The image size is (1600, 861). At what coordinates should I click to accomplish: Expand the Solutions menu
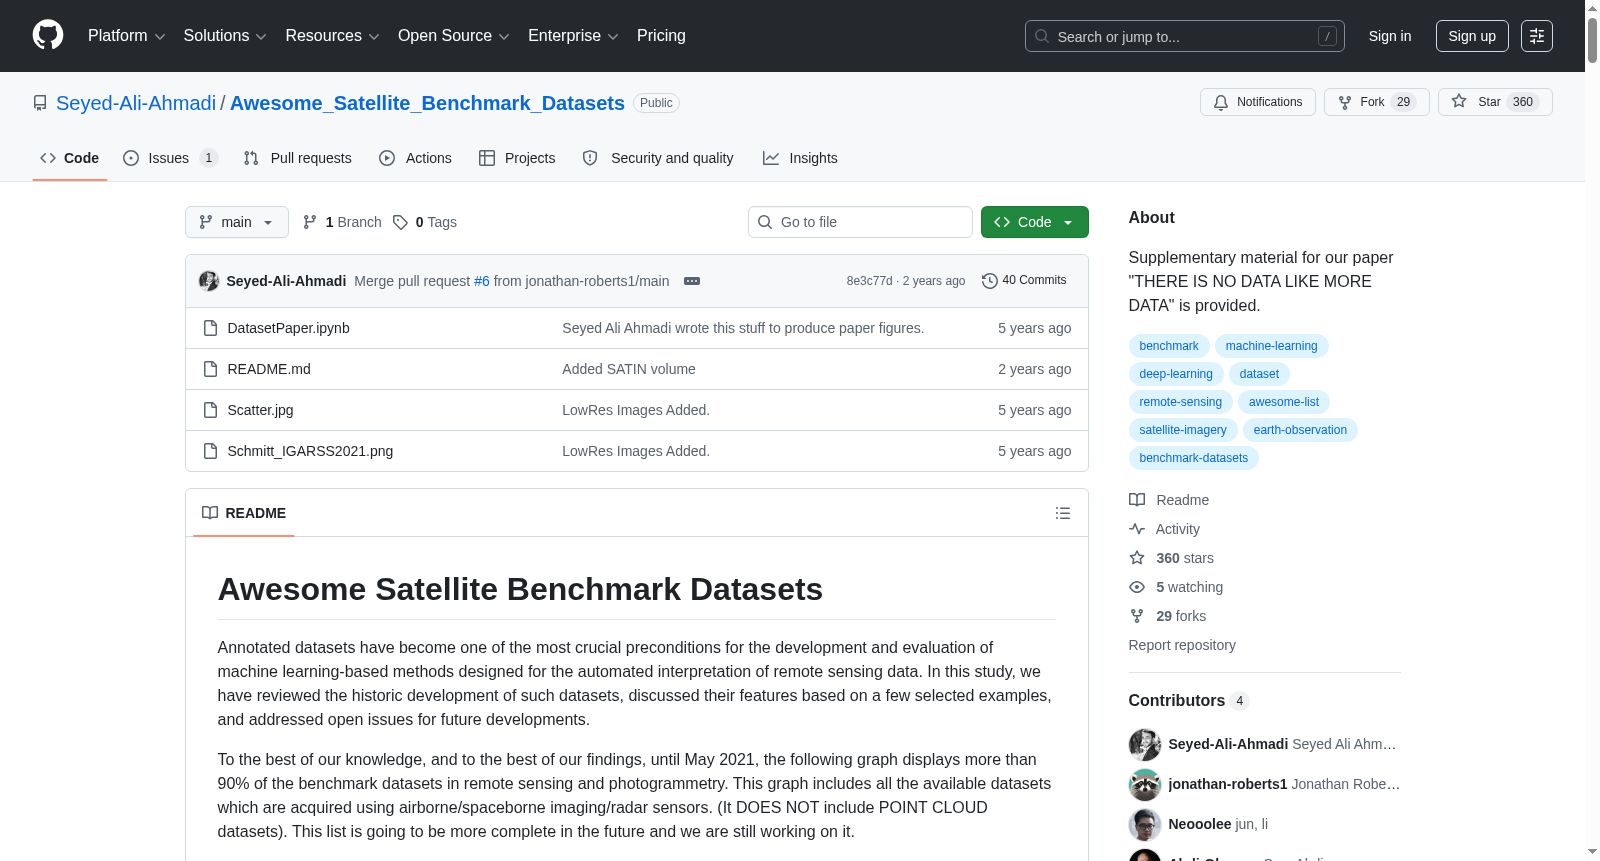pyautogui.click(x=225, y=36)
